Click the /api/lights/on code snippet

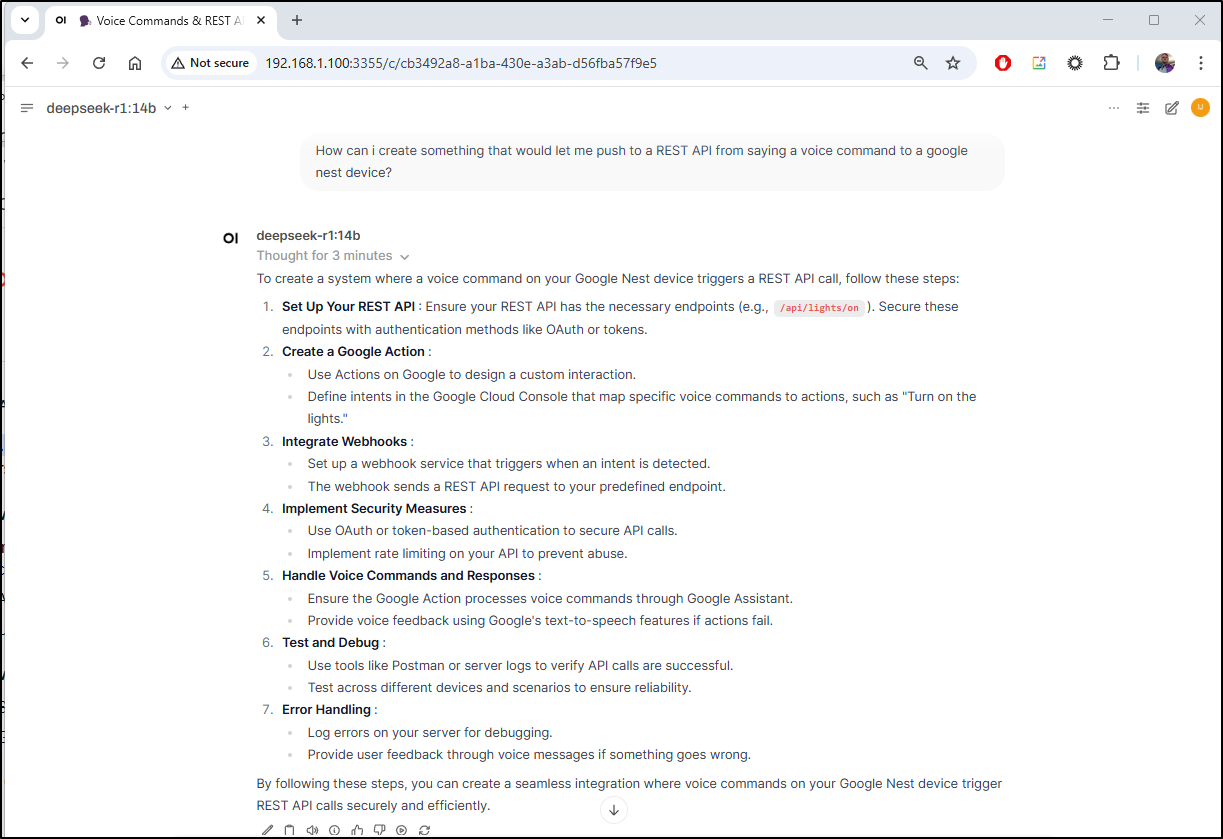[x=819, y=308]
